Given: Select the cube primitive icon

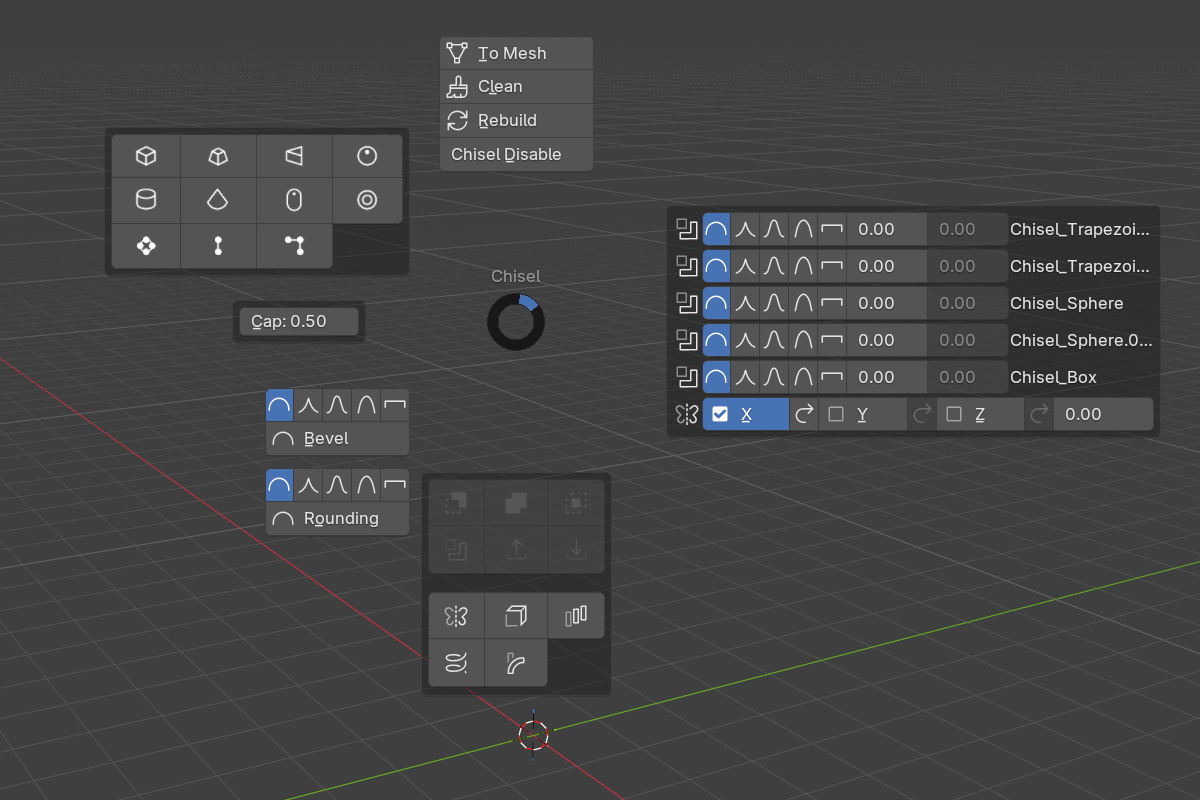Looking at the screenshot, I should [x=146, y=156].
